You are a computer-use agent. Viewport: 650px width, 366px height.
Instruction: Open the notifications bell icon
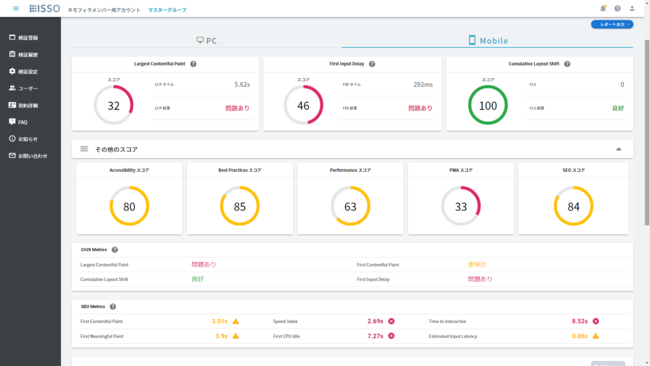click(603, 8)
